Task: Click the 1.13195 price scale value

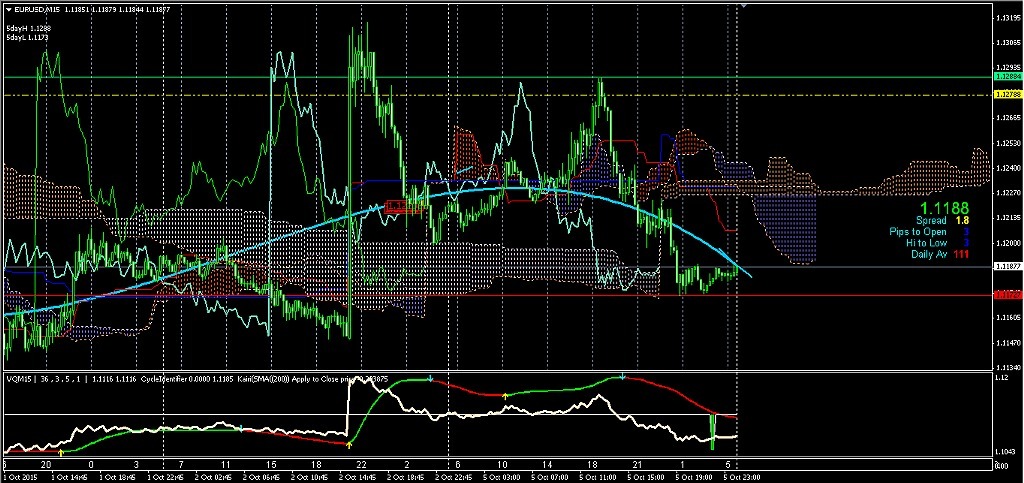Action: (x=1010, y=18)
